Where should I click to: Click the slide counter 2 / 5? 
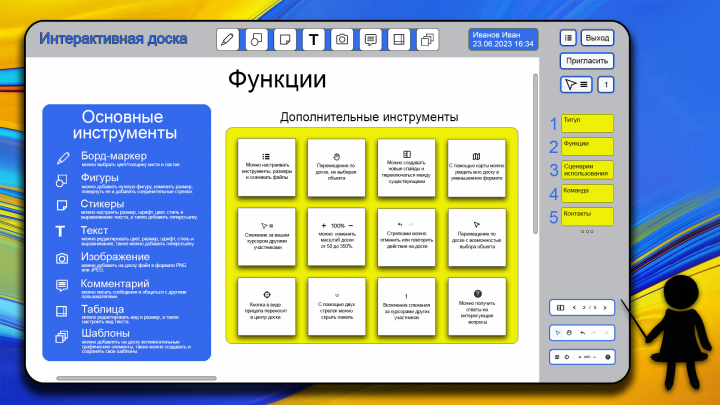589,308
